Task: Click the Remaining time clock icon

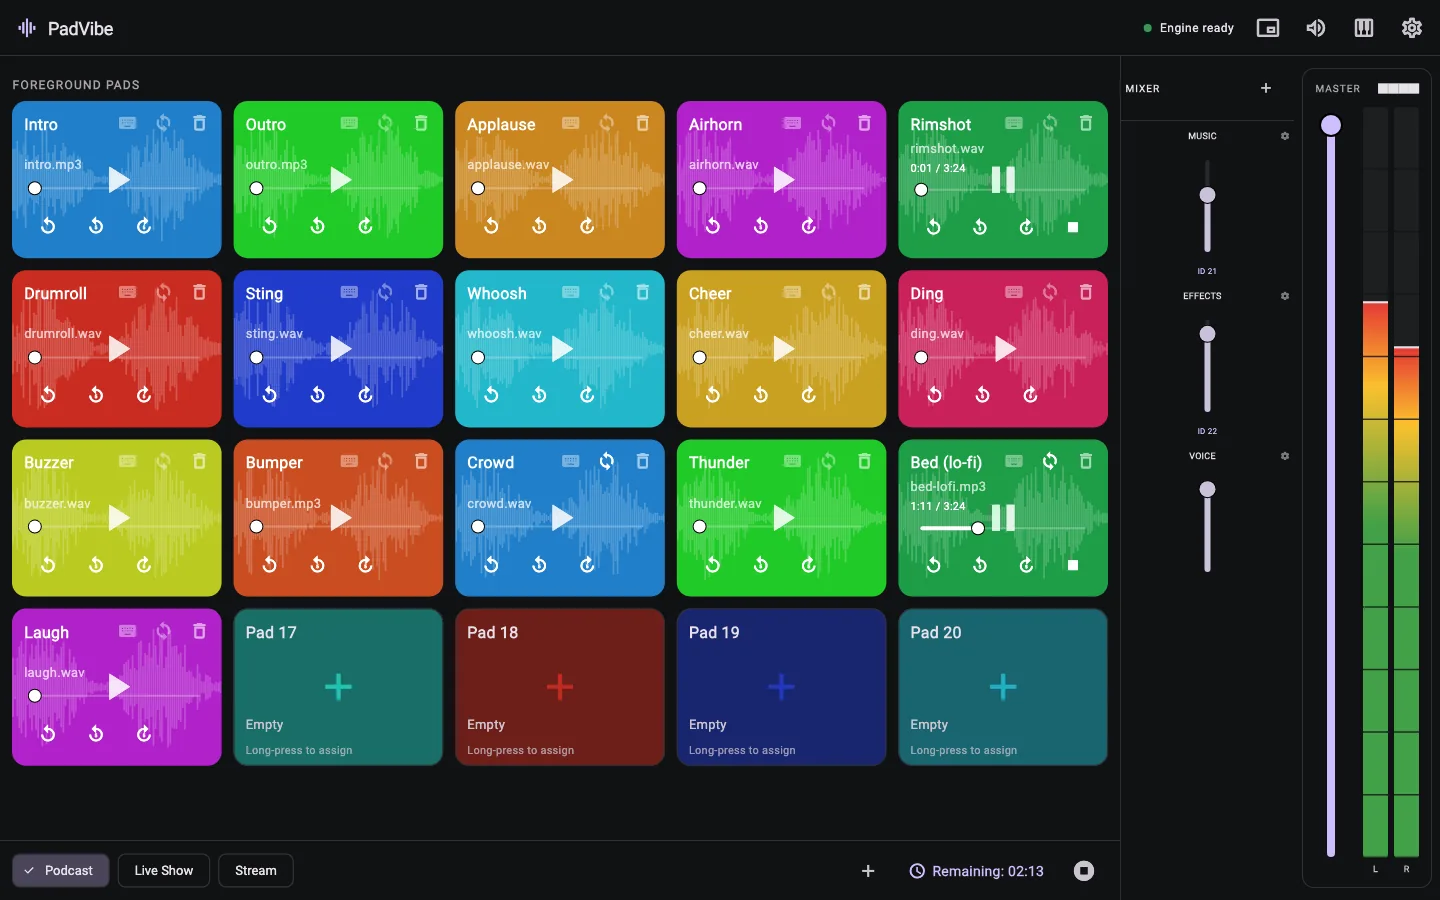Action: point(917,871)
